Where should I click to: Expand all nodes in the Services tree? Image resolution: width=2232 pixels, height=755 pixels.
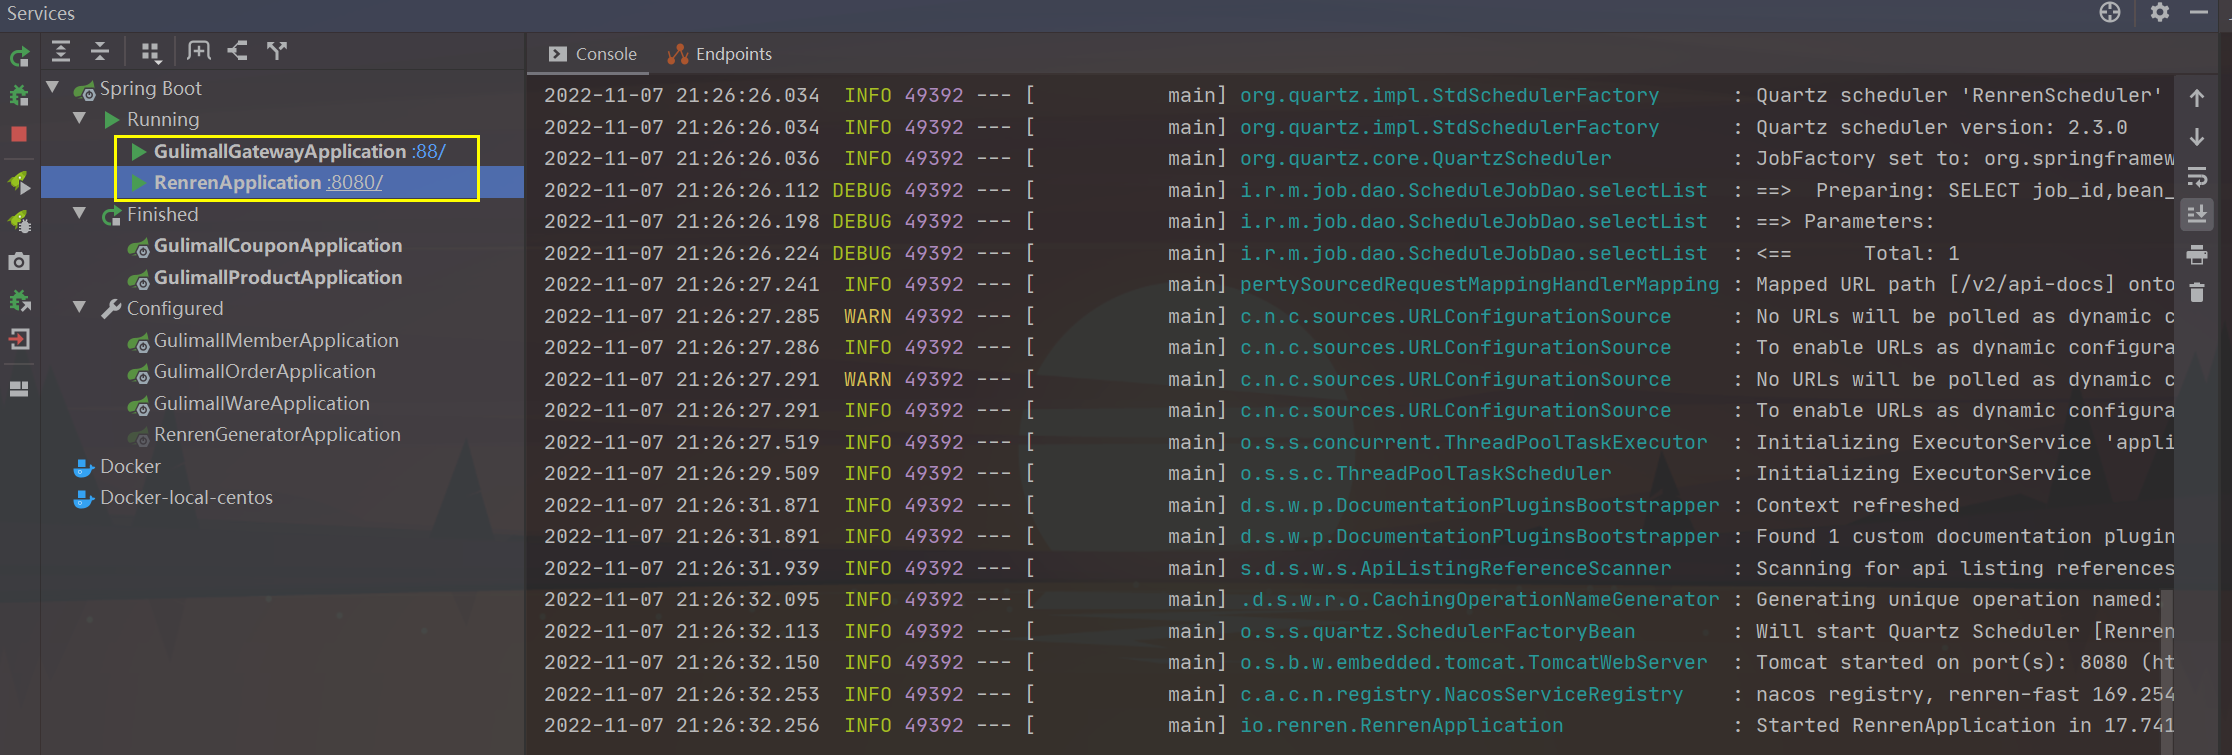coord(61,51)
